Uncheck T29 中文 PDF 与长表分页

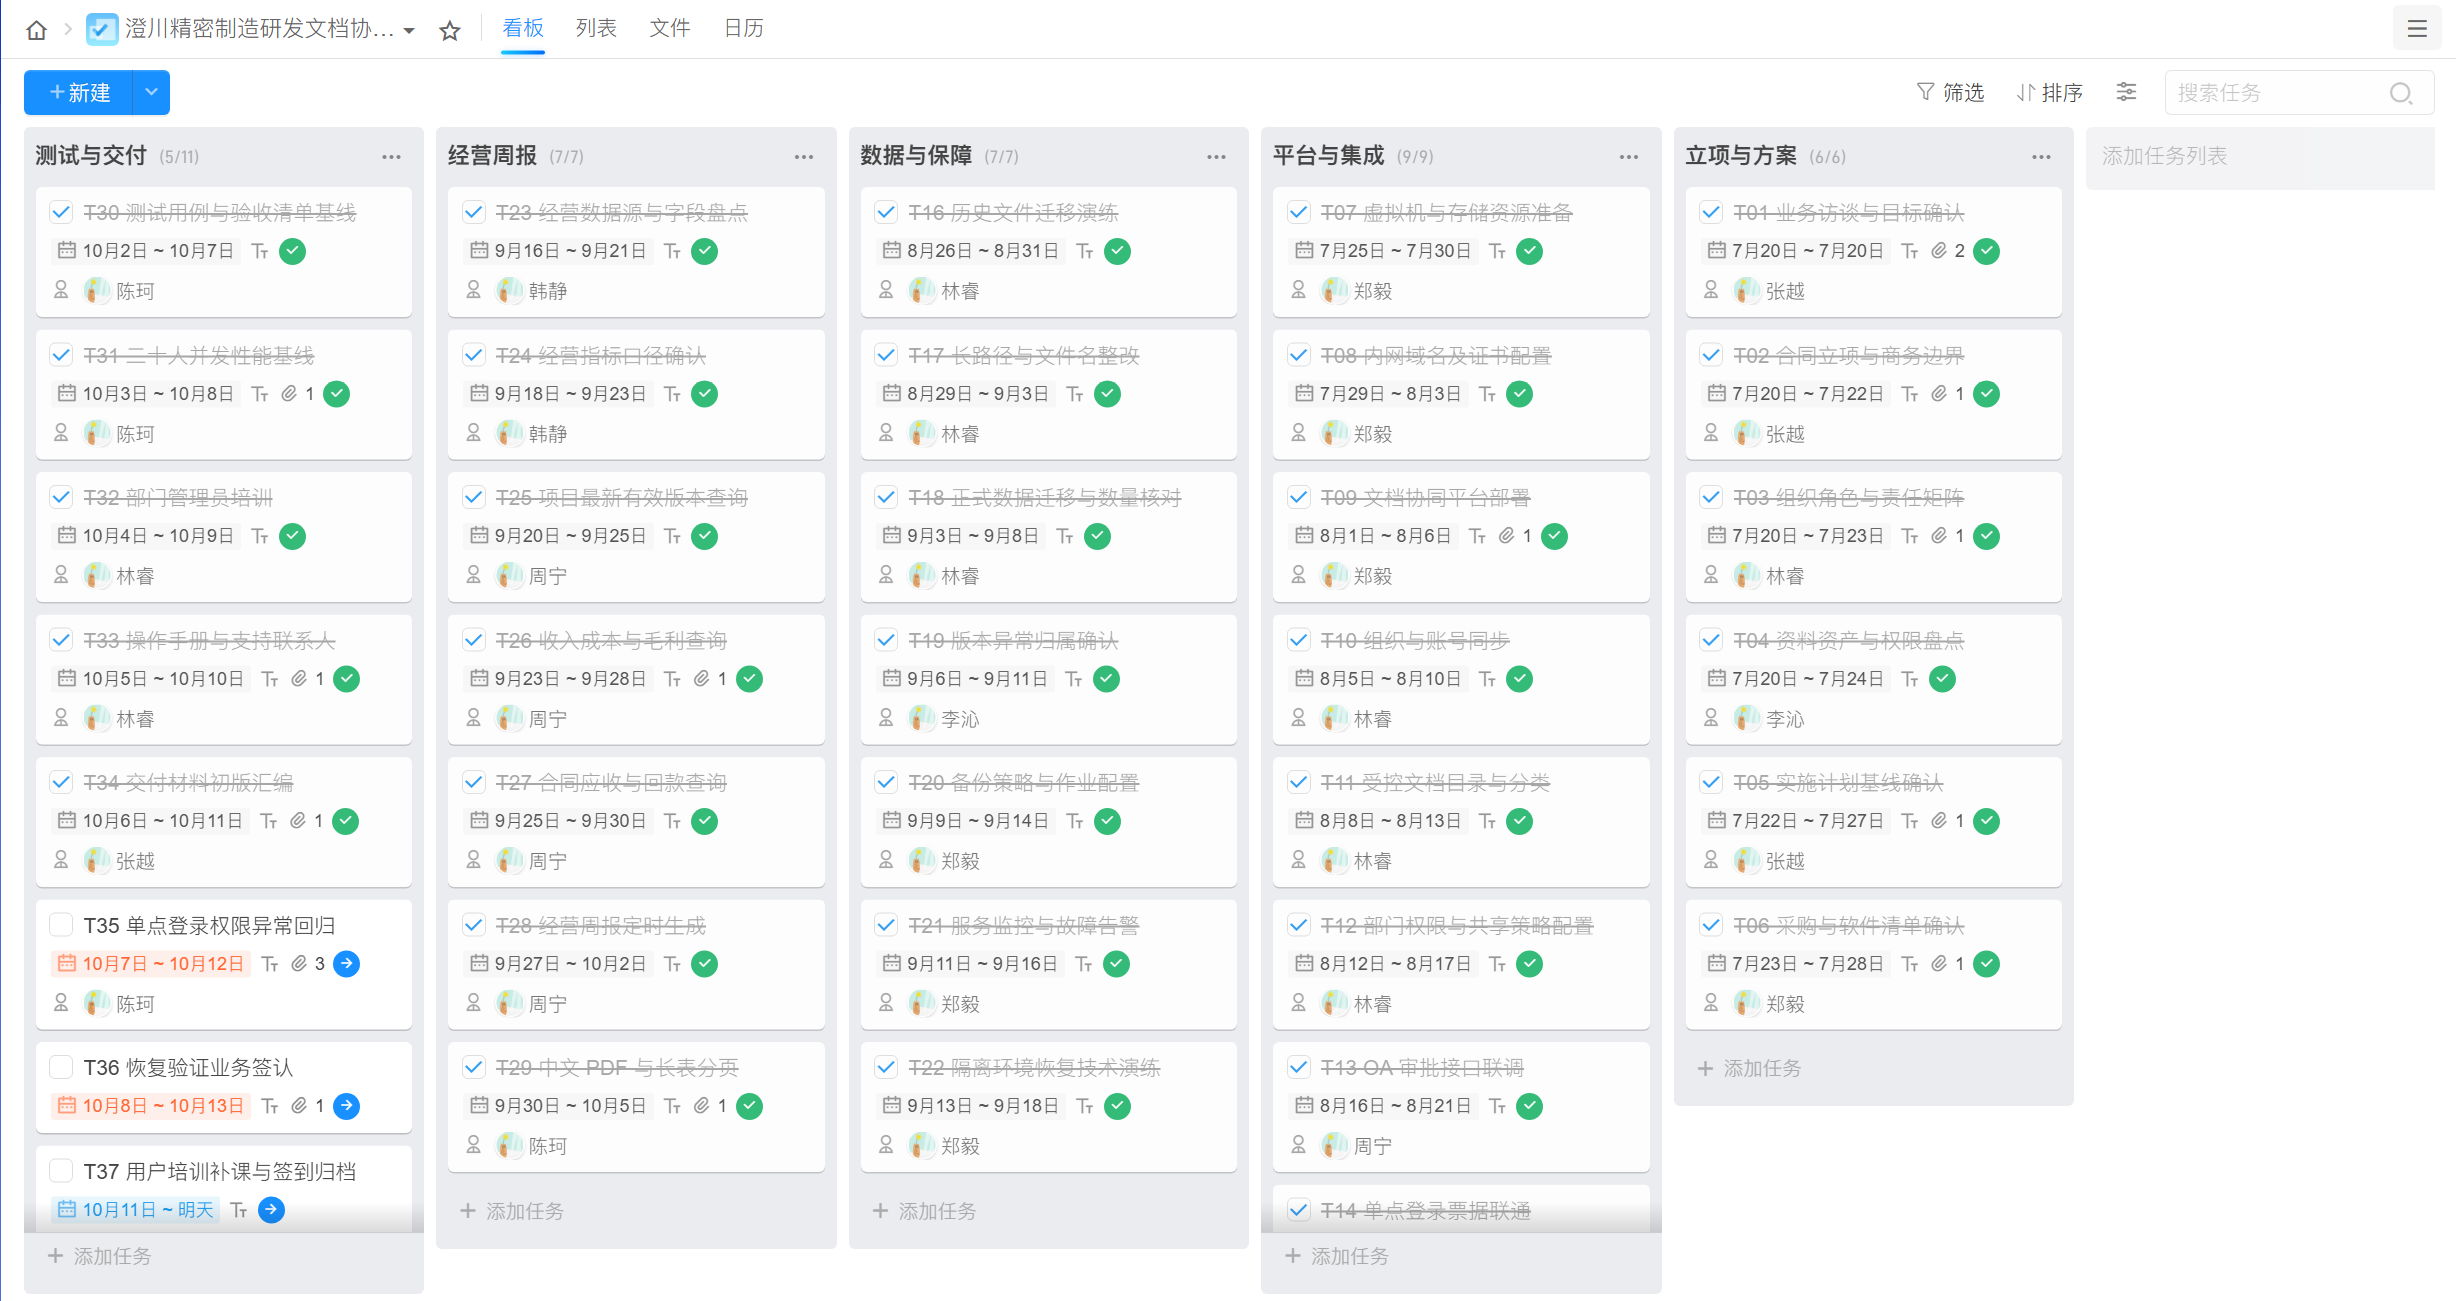tap(474, 1067)
